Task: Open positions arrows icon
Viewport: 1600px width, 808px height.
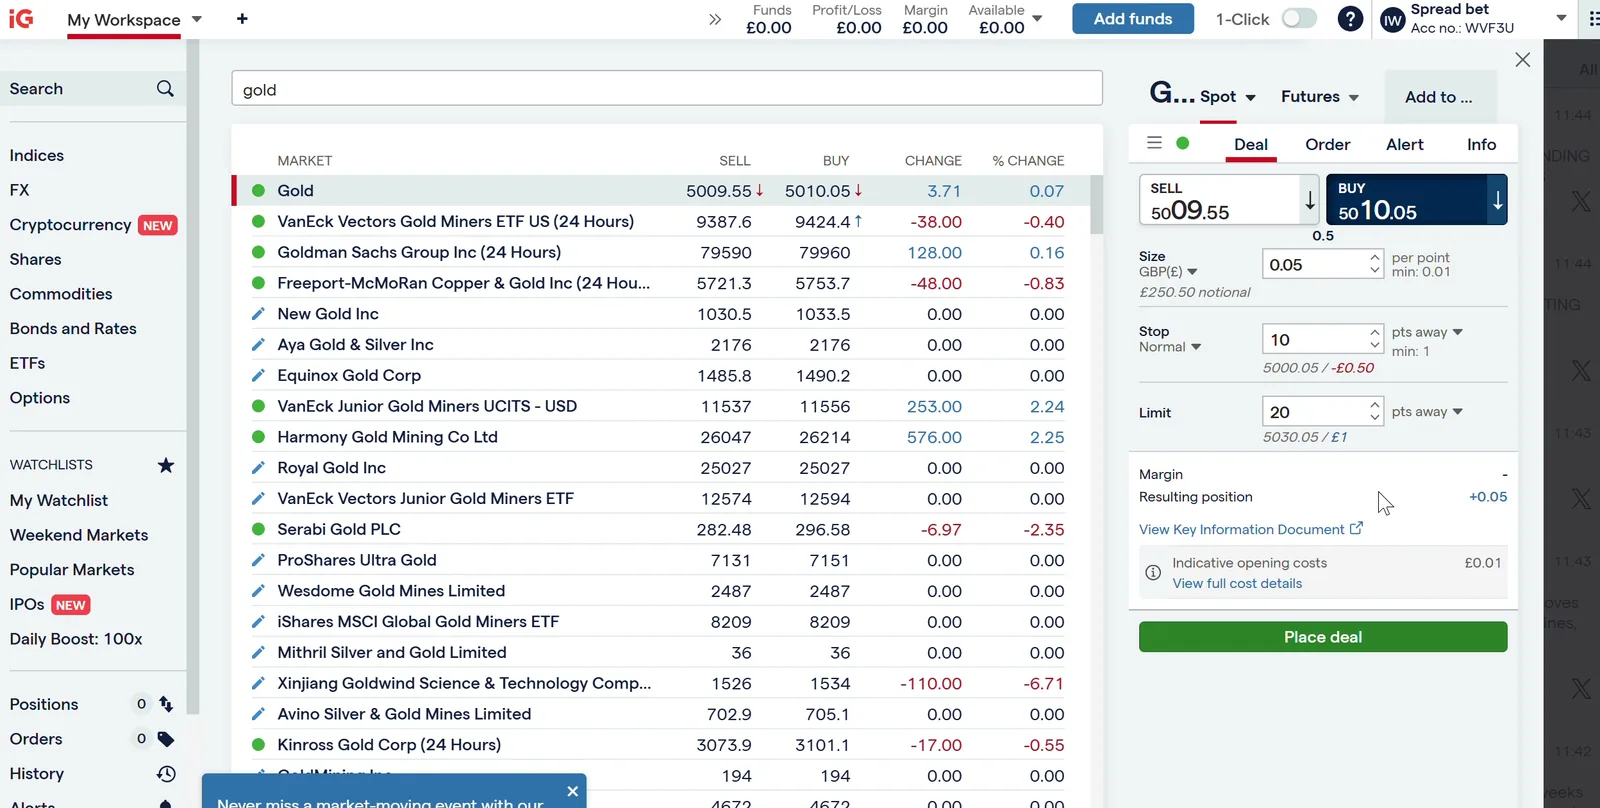Action: pyautogui.click(x=166, y=704)
